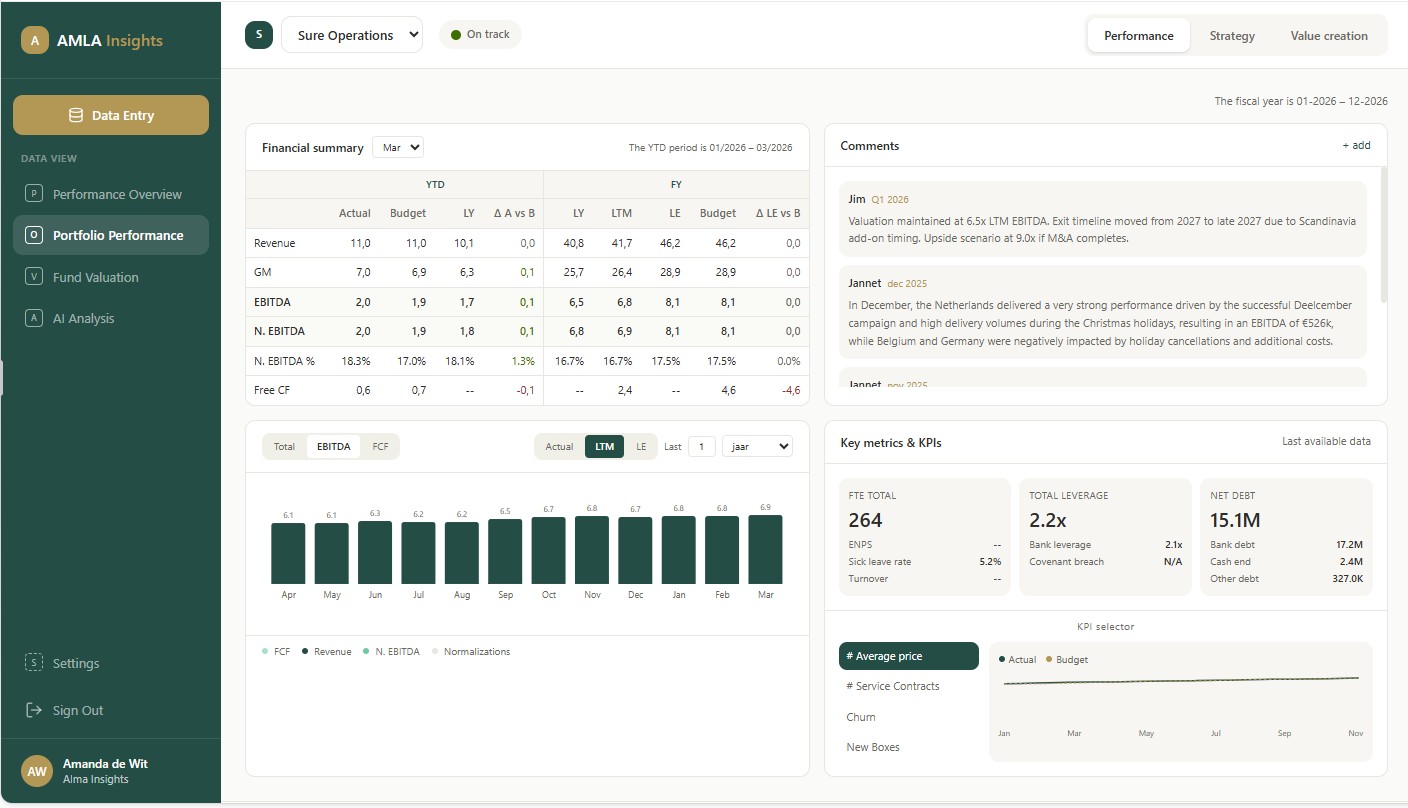Click the TOTAL LEVERAGE 2.2x card
Viewport: 1408px width, 808px height.
(1105, 537)
